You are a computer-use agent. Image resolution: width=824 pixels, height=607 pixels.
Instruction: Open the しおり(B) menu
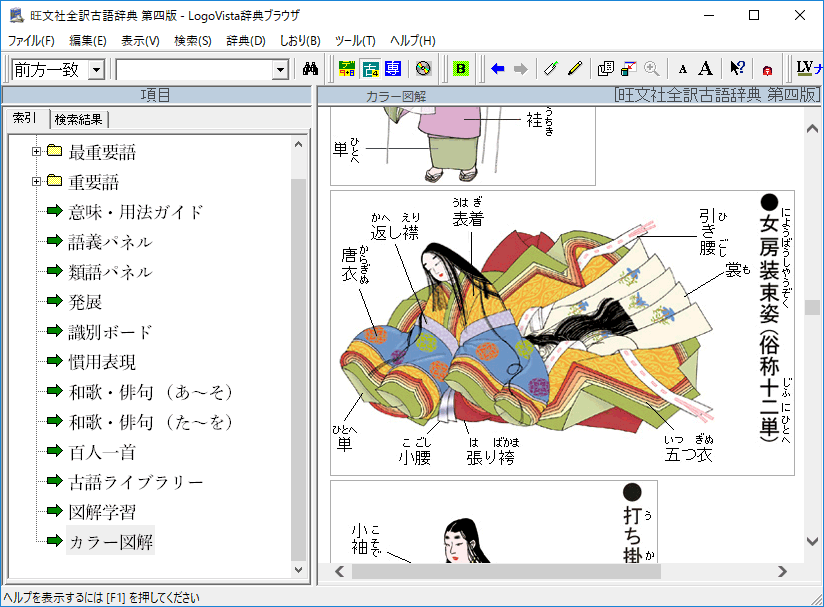click(300, 41)
